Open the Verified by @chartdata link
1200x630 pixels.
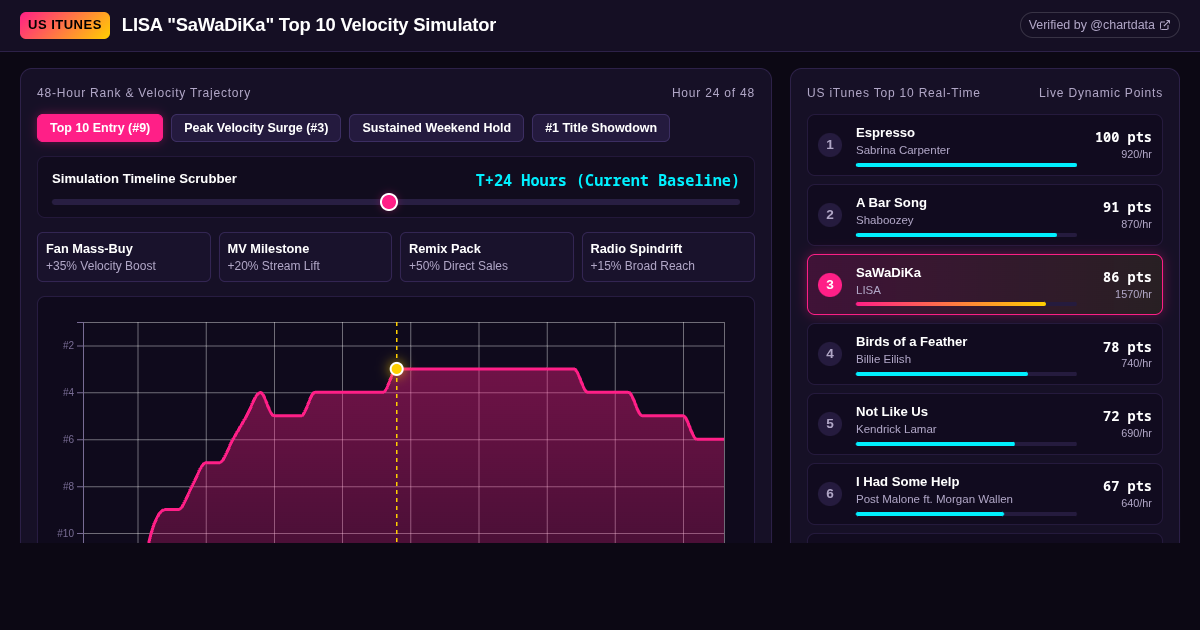coord(1099,25)
